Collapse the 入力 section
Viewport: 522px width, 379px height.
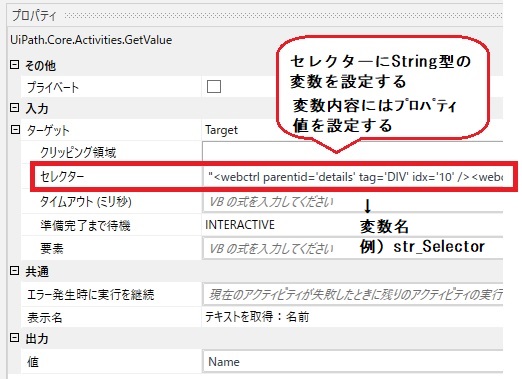click(14, 107)
